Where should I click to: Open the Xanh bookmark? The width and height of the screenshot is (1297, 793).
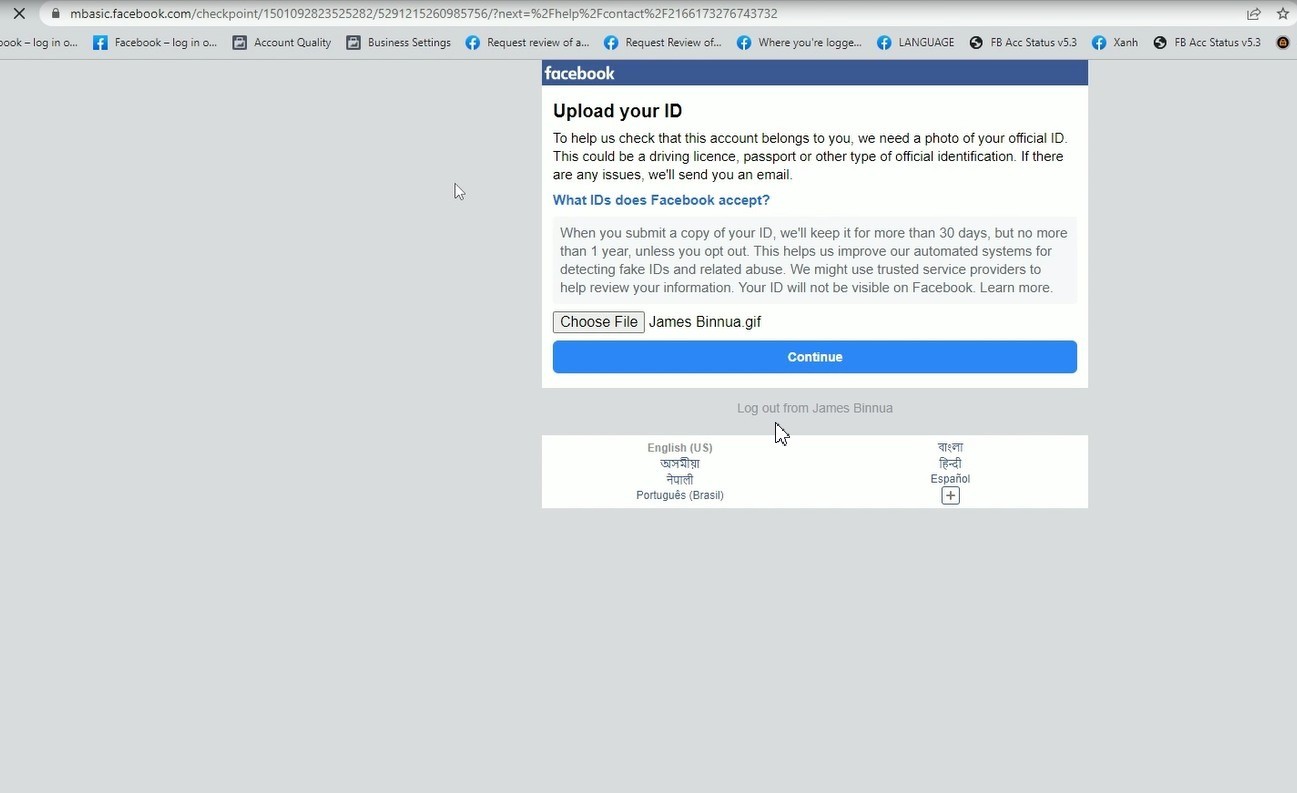tap(1115, 43)
